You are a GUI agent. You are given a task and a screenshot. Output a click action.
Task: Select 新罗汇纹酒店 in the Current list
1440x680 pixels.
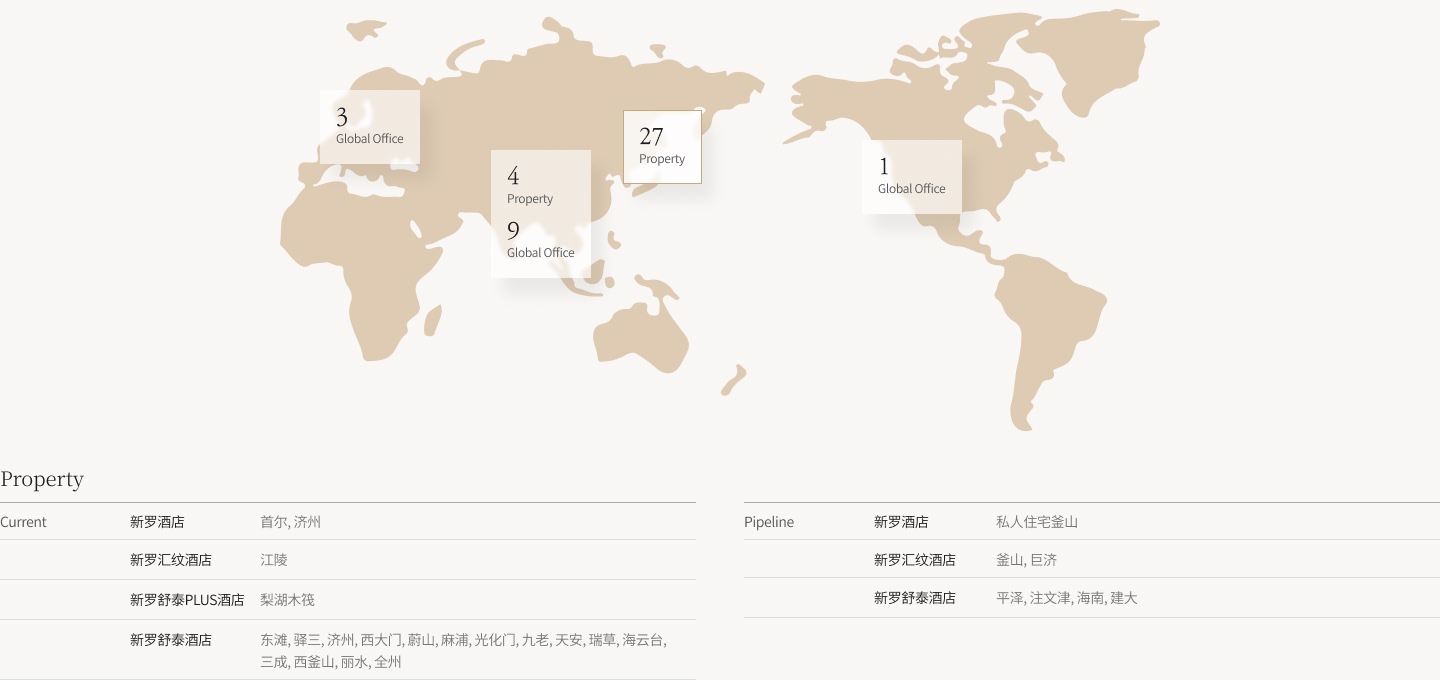click(x=171, y=560)
